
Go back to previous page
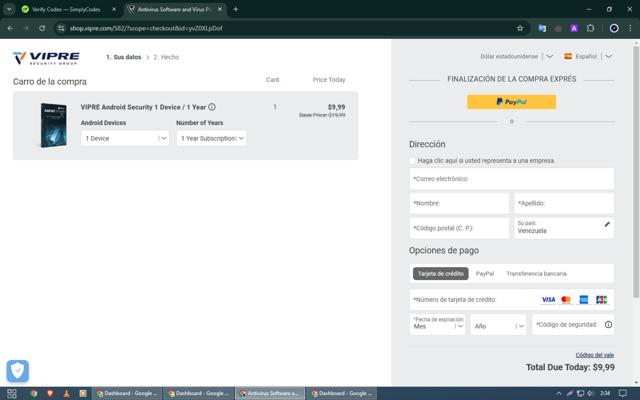tap(10, 28)
